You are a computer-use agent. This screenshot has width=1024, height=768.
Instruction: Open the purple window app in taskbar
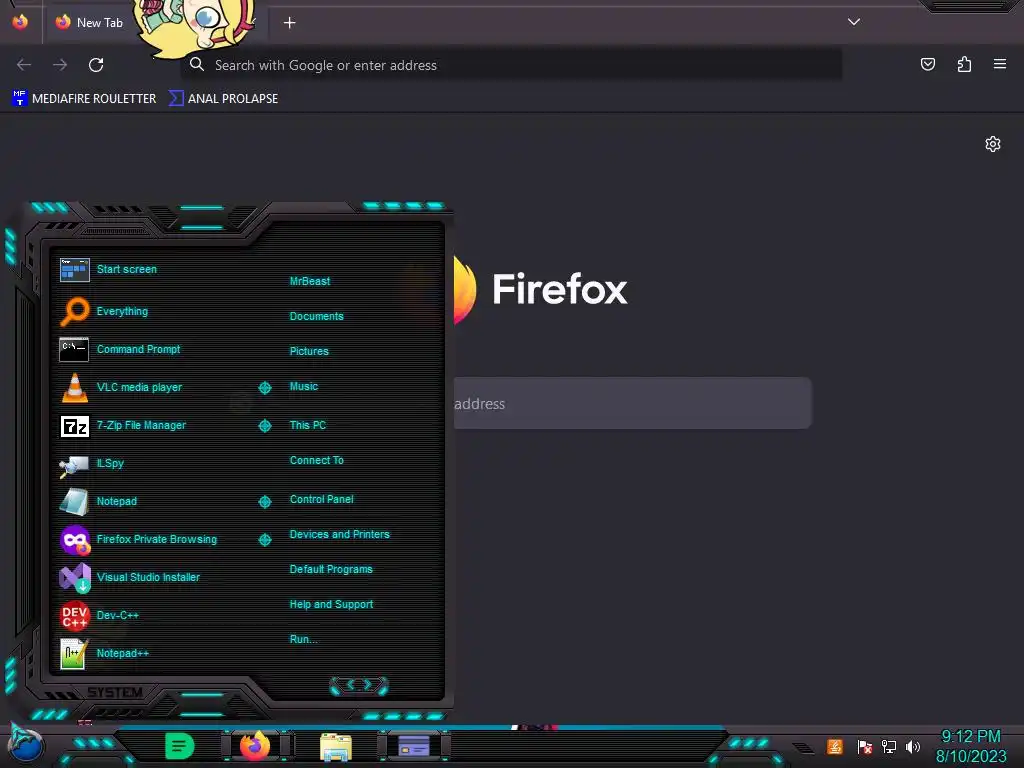tap(414, 746)
